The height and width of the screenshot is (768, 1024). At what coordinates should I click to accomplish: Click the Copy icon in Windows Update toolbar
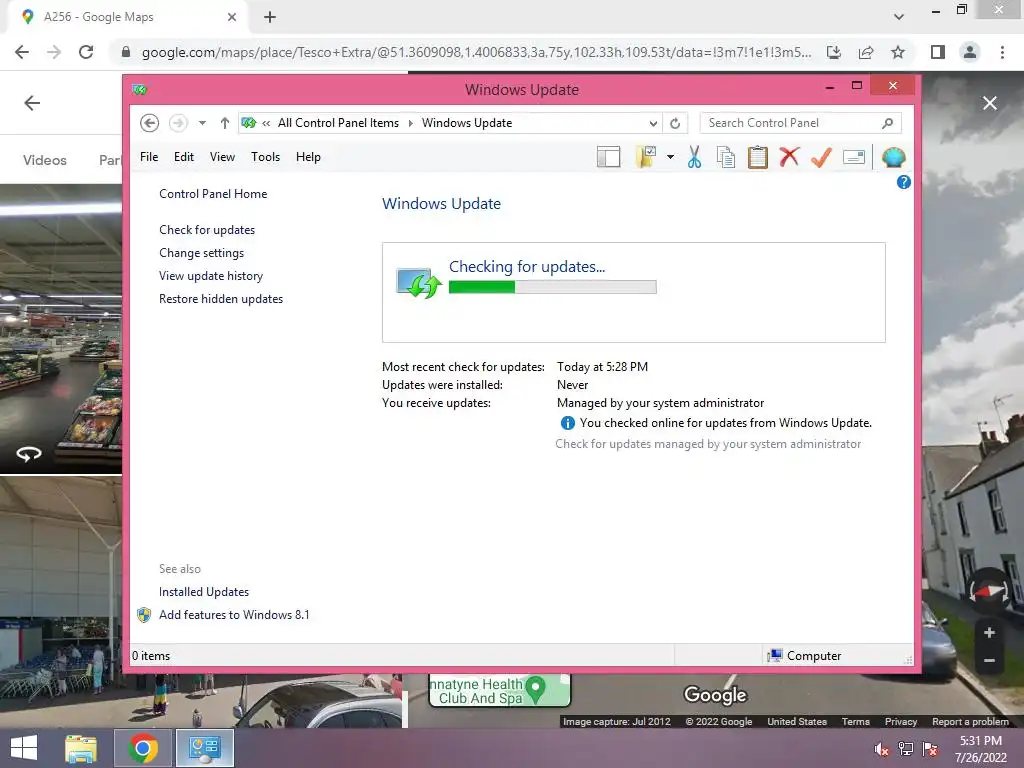726,157
